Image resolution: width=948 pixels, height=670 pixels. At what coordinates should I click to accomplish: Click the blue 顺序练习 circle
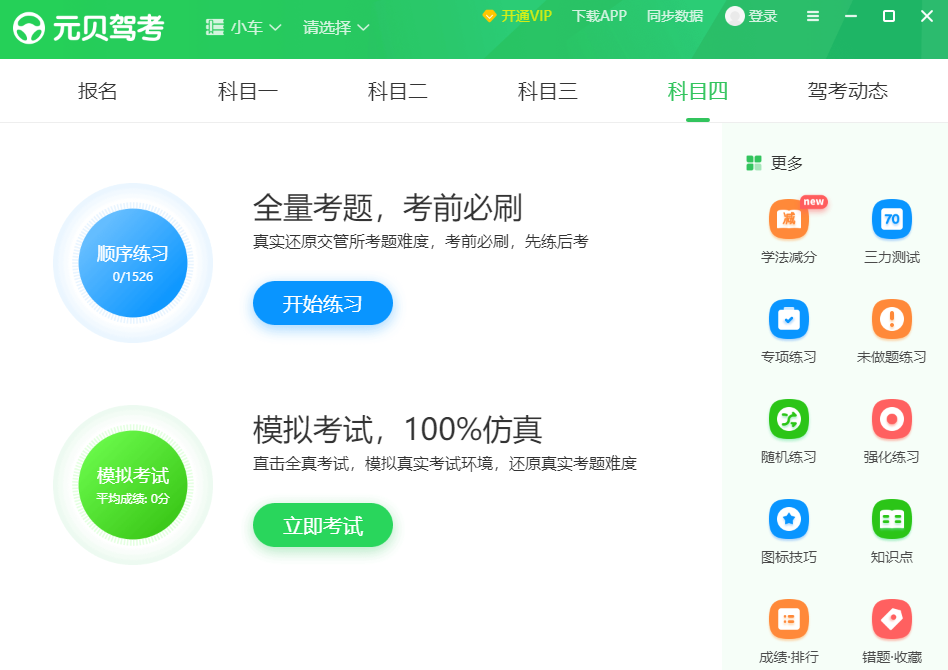pyautogui.click(x=133, y=263)
